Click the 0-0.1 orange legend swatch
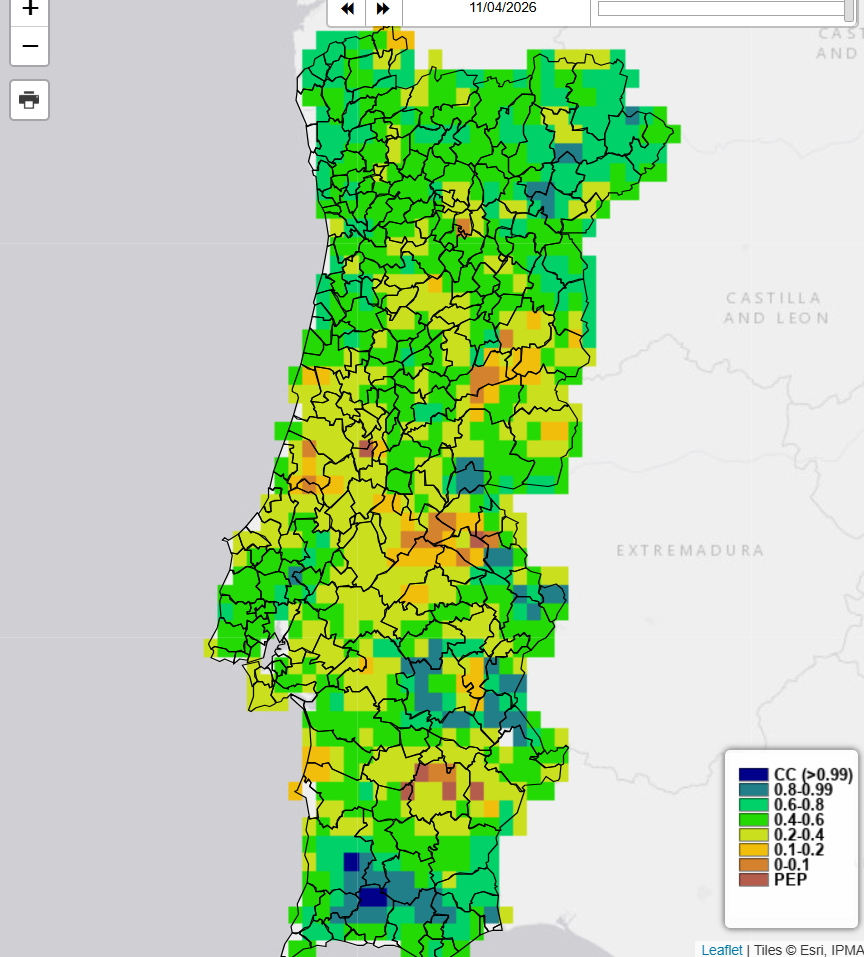 pyautogui.click(x=753, y=865)
